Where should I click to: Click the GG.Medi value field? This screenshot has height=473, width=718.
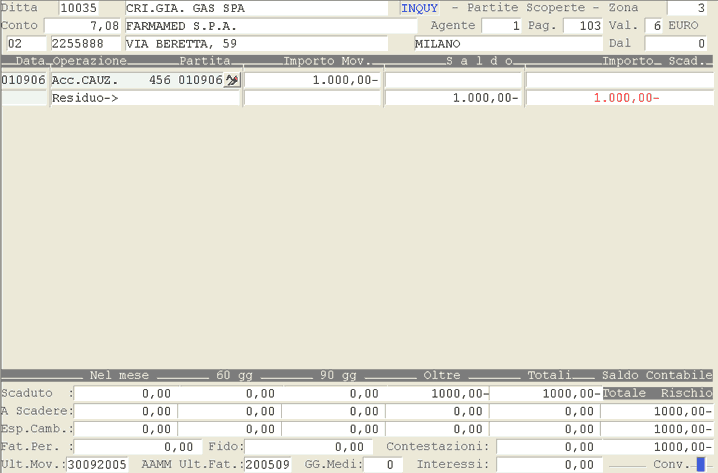pos(381,465)
